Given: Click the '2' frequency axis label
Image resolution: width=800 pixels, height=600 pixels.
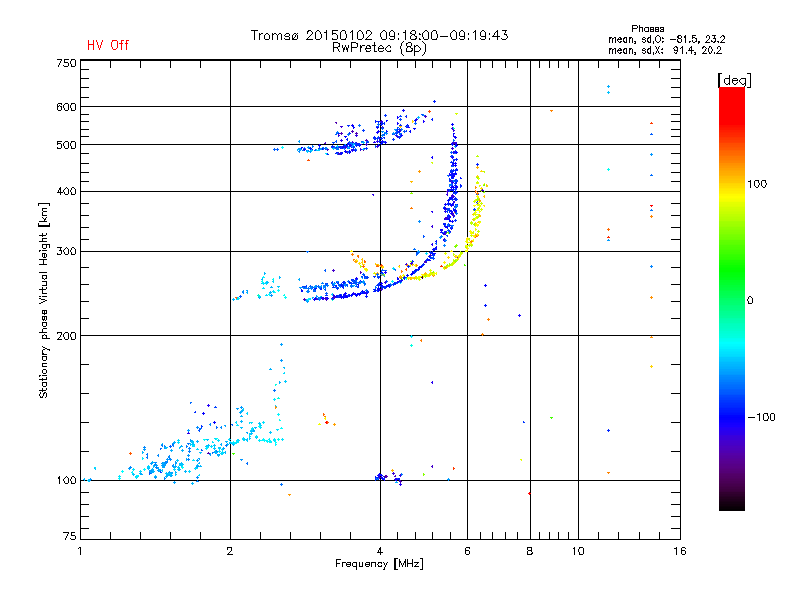Looking at the screenshot, I should point(230,551).
